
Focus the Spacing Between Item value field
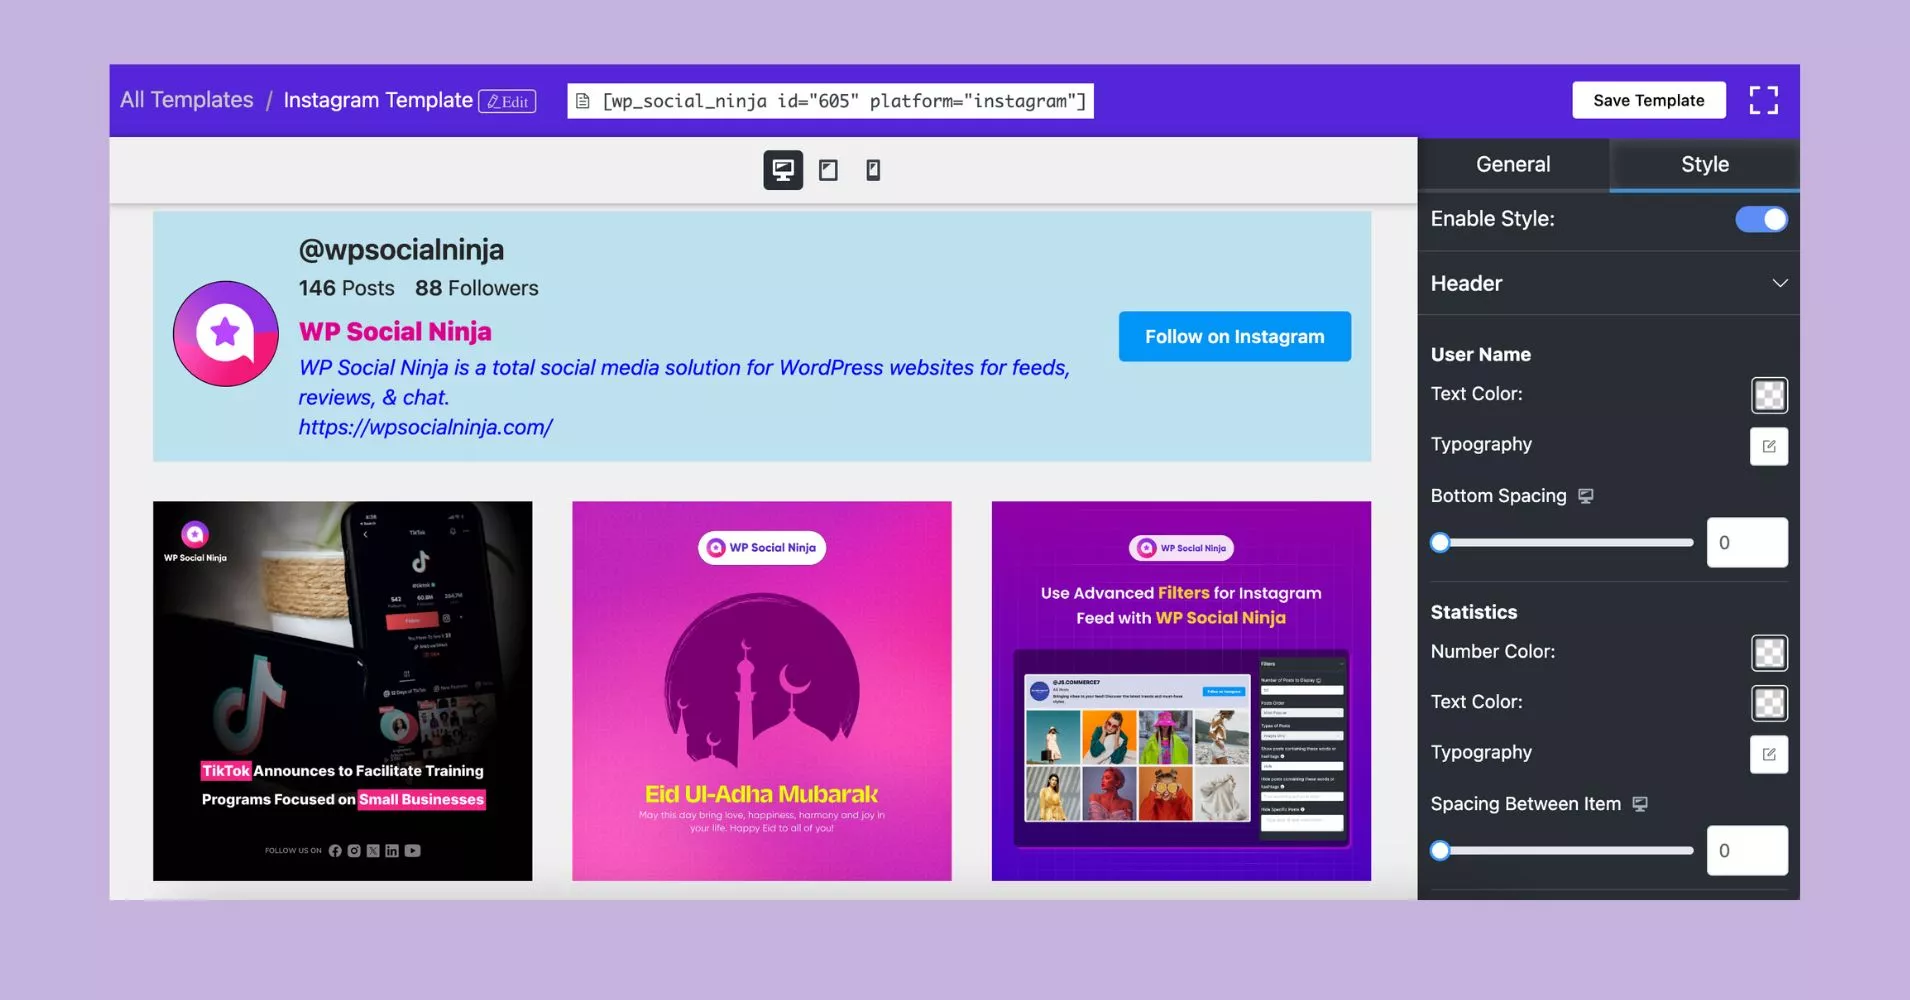1747,850
